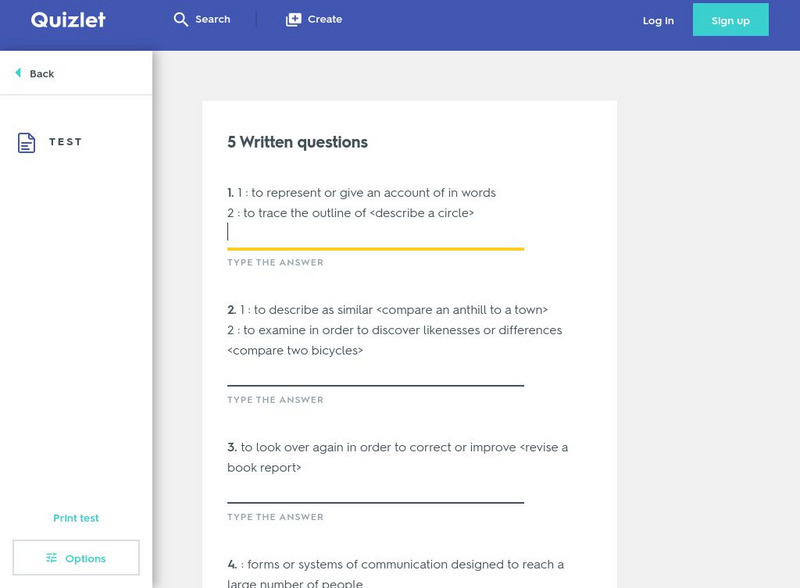Click text 'forms or systems of communication'
The image size is (800, 588).
[x=347, y=565]
